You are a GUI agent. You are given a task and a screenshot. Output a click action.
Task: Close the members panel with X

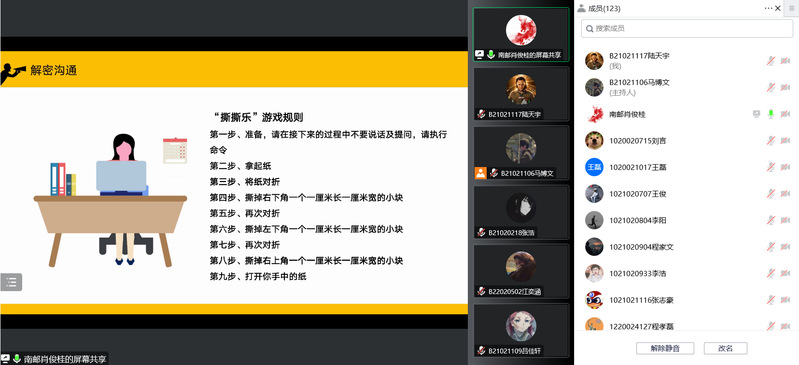click(x=778, y=8)
